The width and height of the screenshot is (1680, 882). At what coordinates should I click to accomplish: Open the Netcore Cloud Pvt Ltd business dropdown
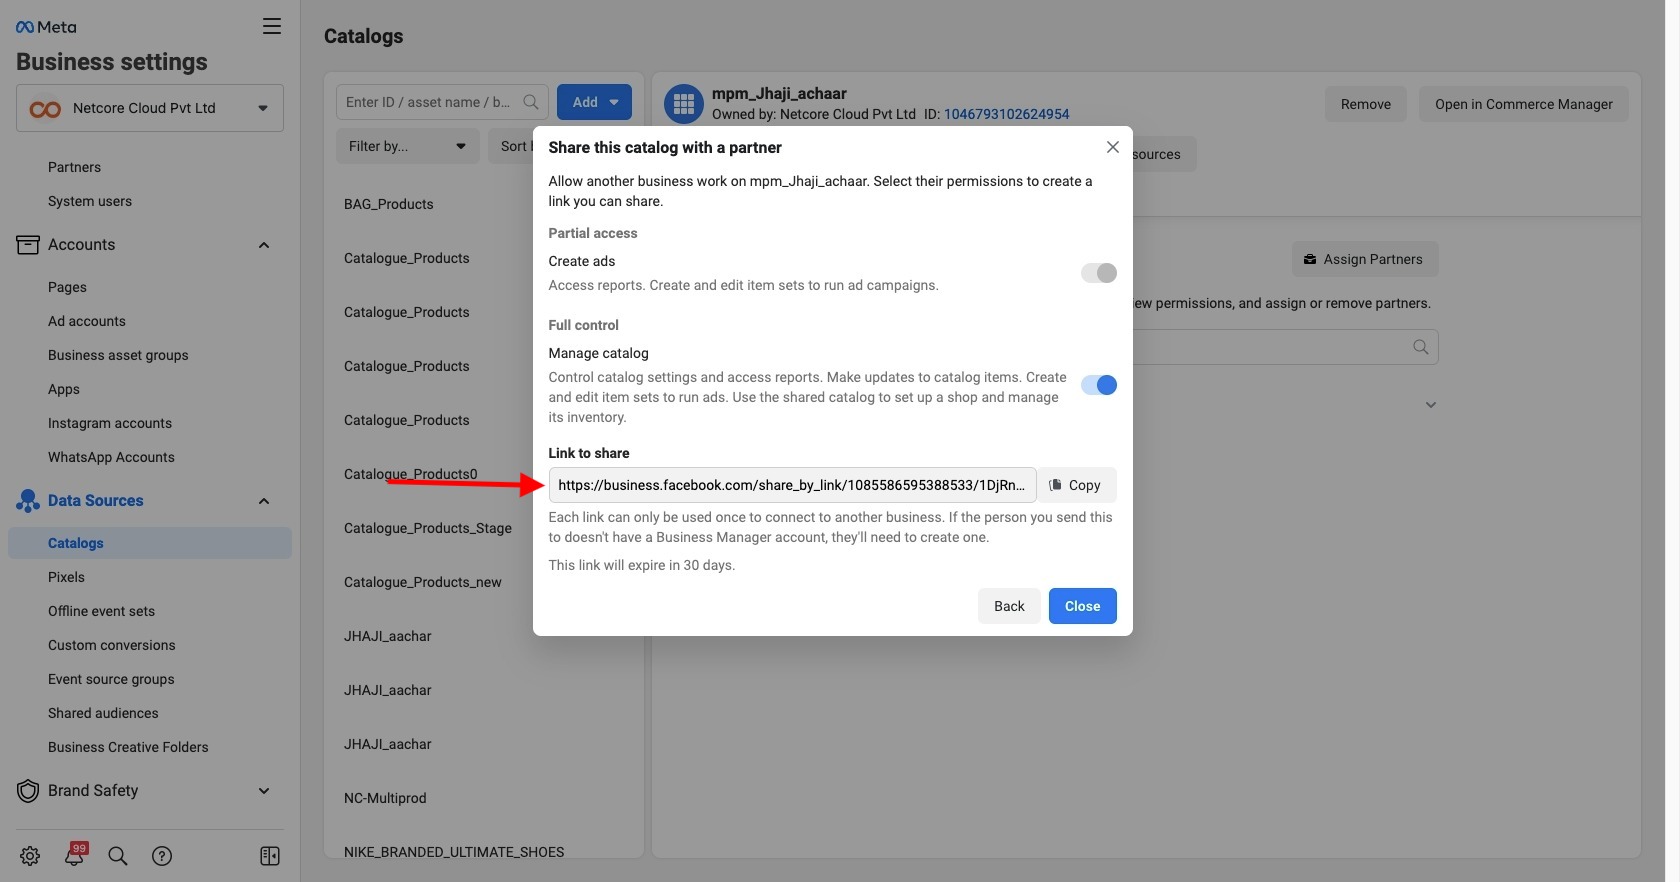tap(150, 108)
